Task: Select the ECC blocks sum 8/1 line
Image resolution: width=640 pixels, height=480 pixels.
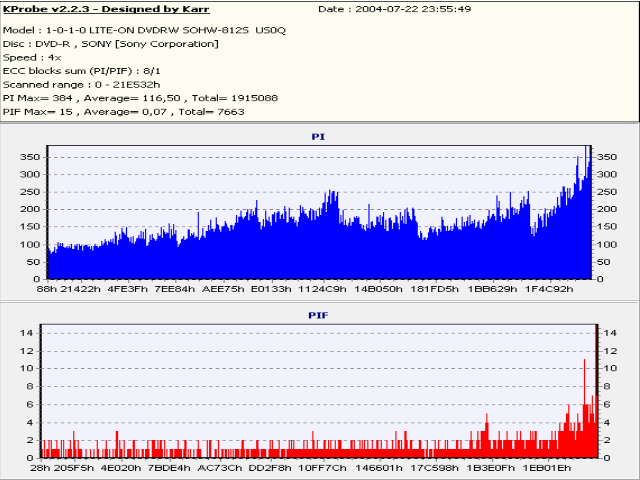Action: pyautogui.click(x=82, y=71)
